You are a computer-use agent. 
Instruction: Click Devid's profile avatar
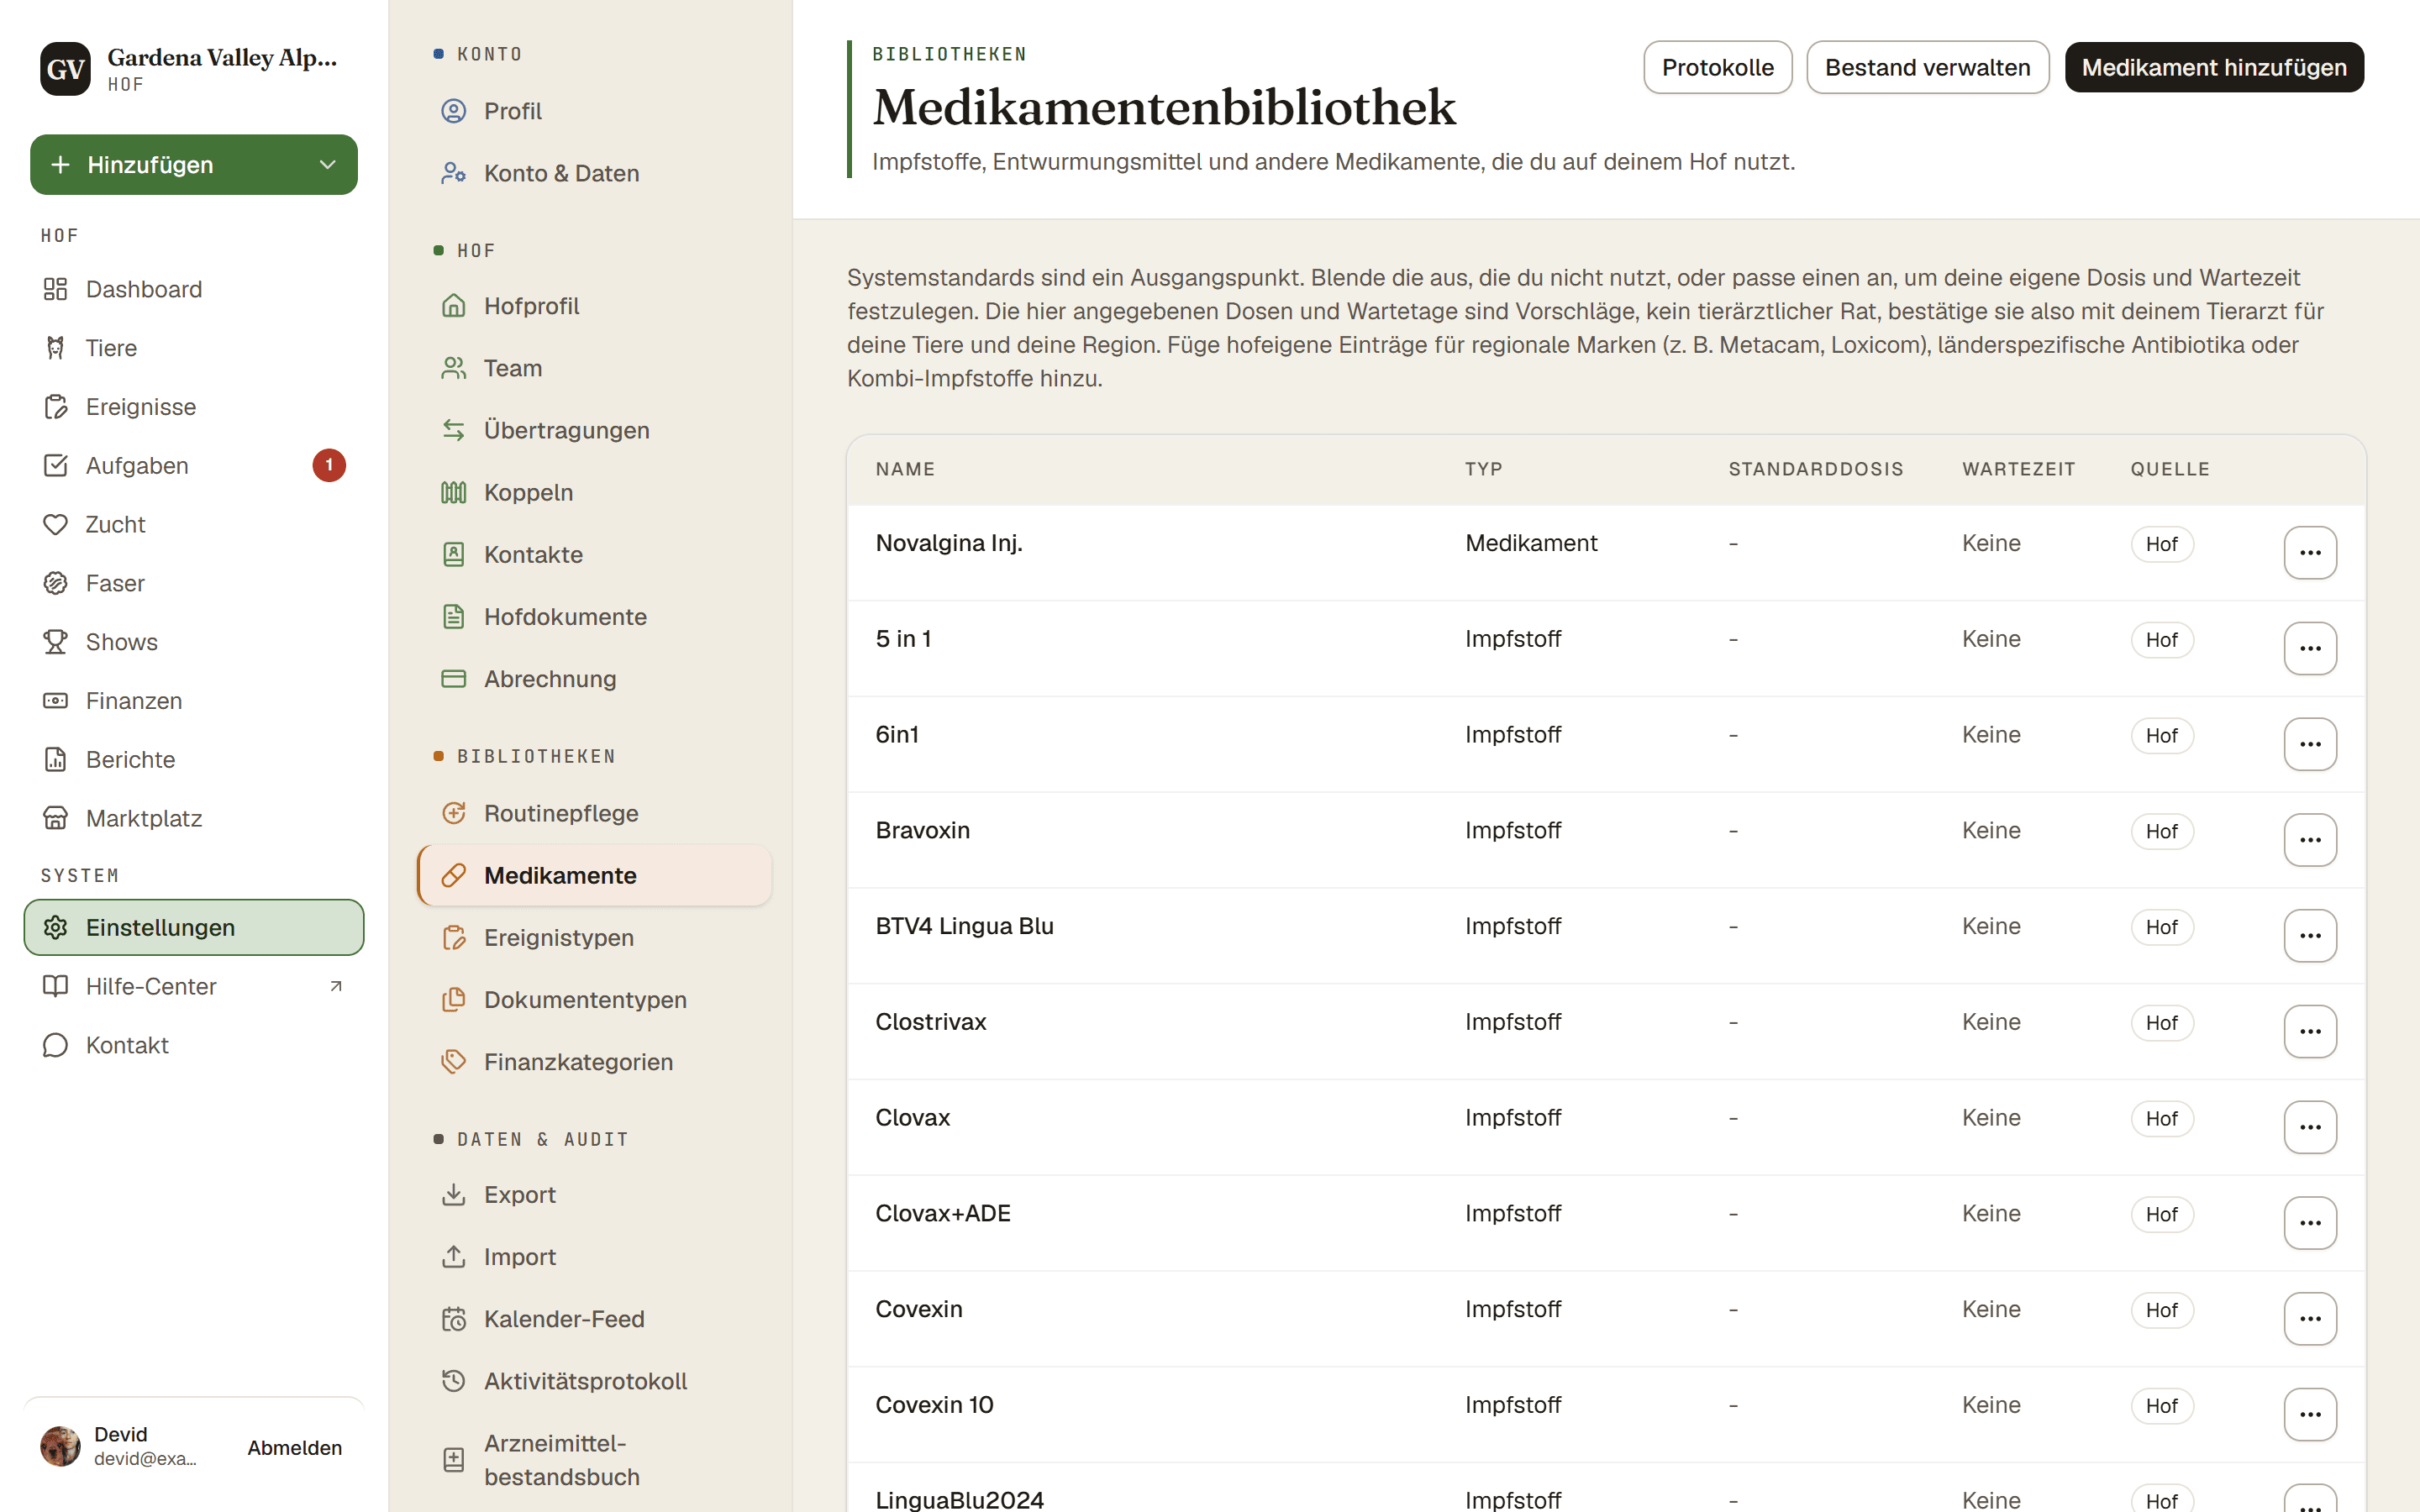[x=60, y=1446]
